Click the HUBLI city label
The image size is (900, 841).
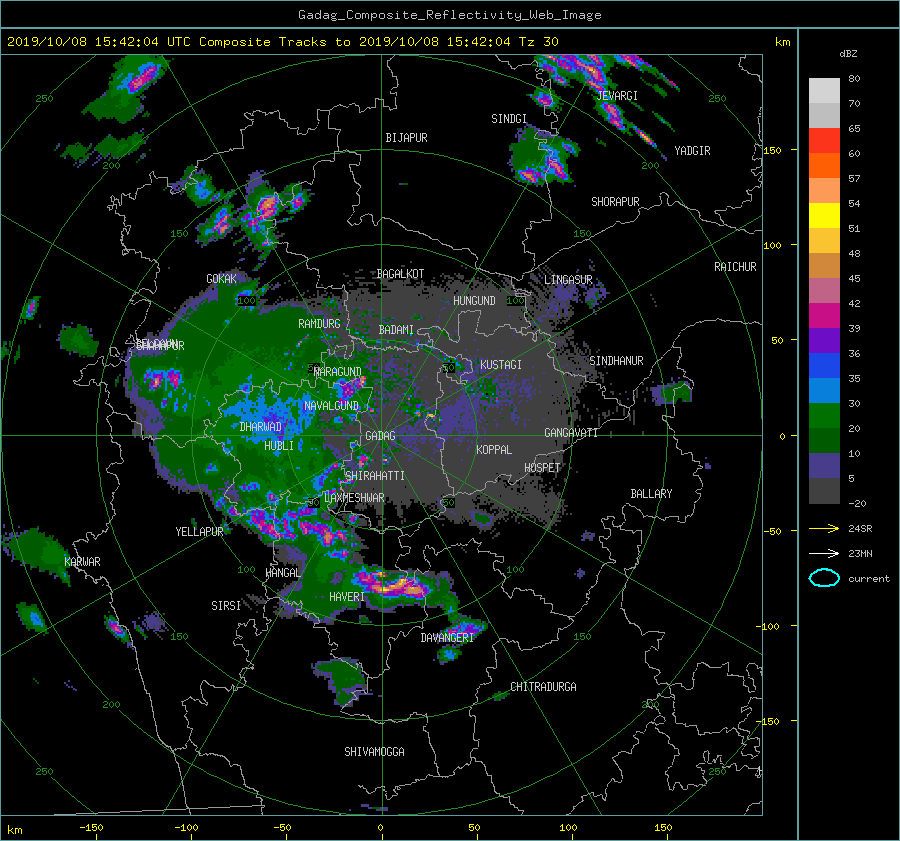pyautogui.click(x=279, y=446)
